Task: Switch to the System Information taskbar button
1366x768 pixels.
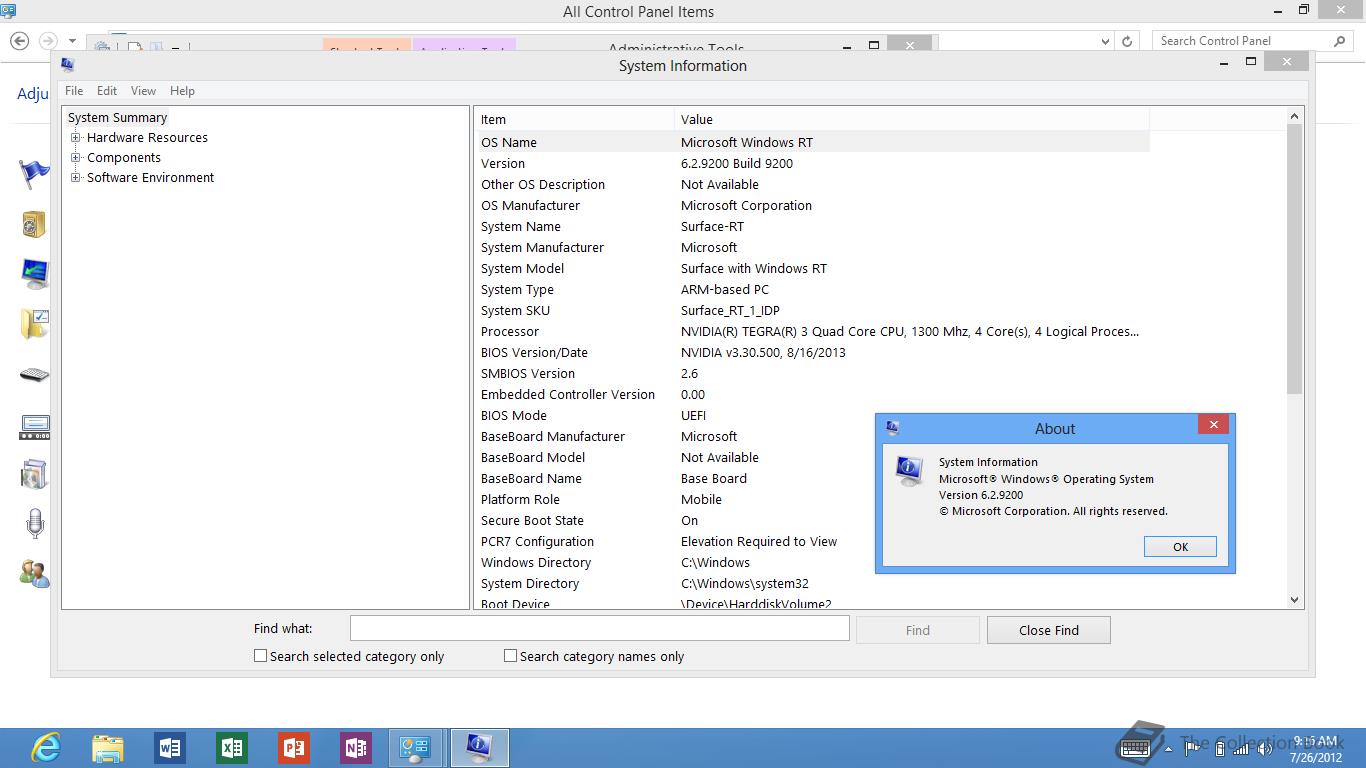Action: [480, 748]
